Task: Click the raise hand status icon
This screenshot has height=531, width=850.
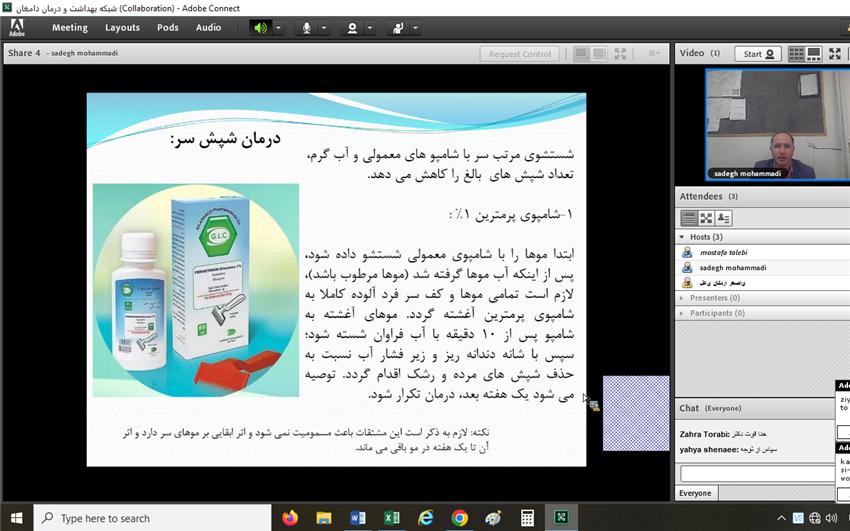Action: tap(398, 28)
